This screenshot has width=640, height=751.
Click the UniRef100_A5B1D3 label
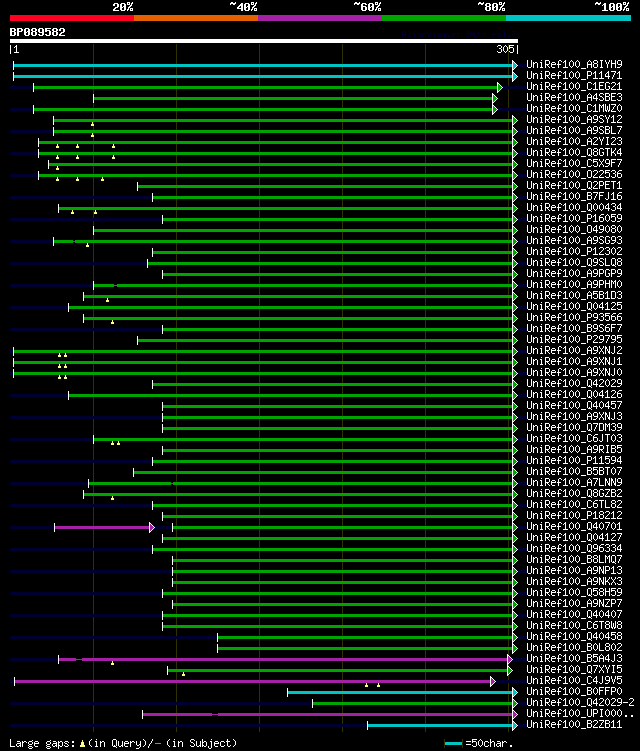[574, 296]
